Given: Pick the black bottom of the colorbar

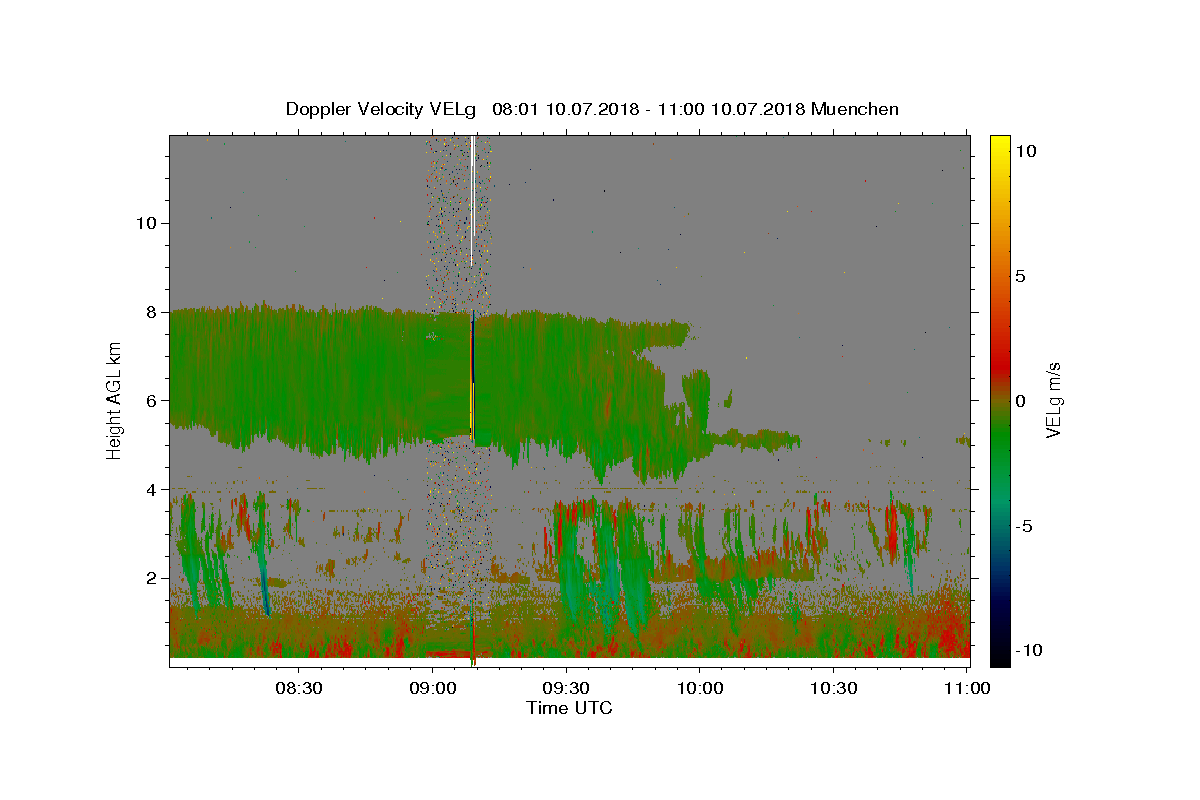Looking at the screenshot, I should [1000, 655].
